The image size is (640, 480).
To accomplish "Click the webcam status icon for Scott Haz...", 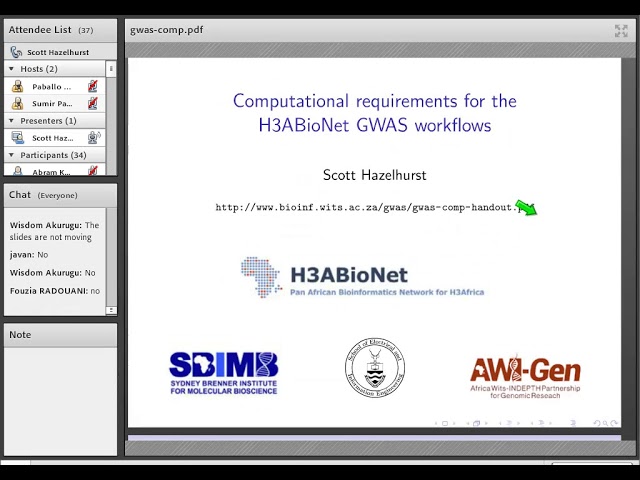I will pyautogui.click(x=94, y=138).
